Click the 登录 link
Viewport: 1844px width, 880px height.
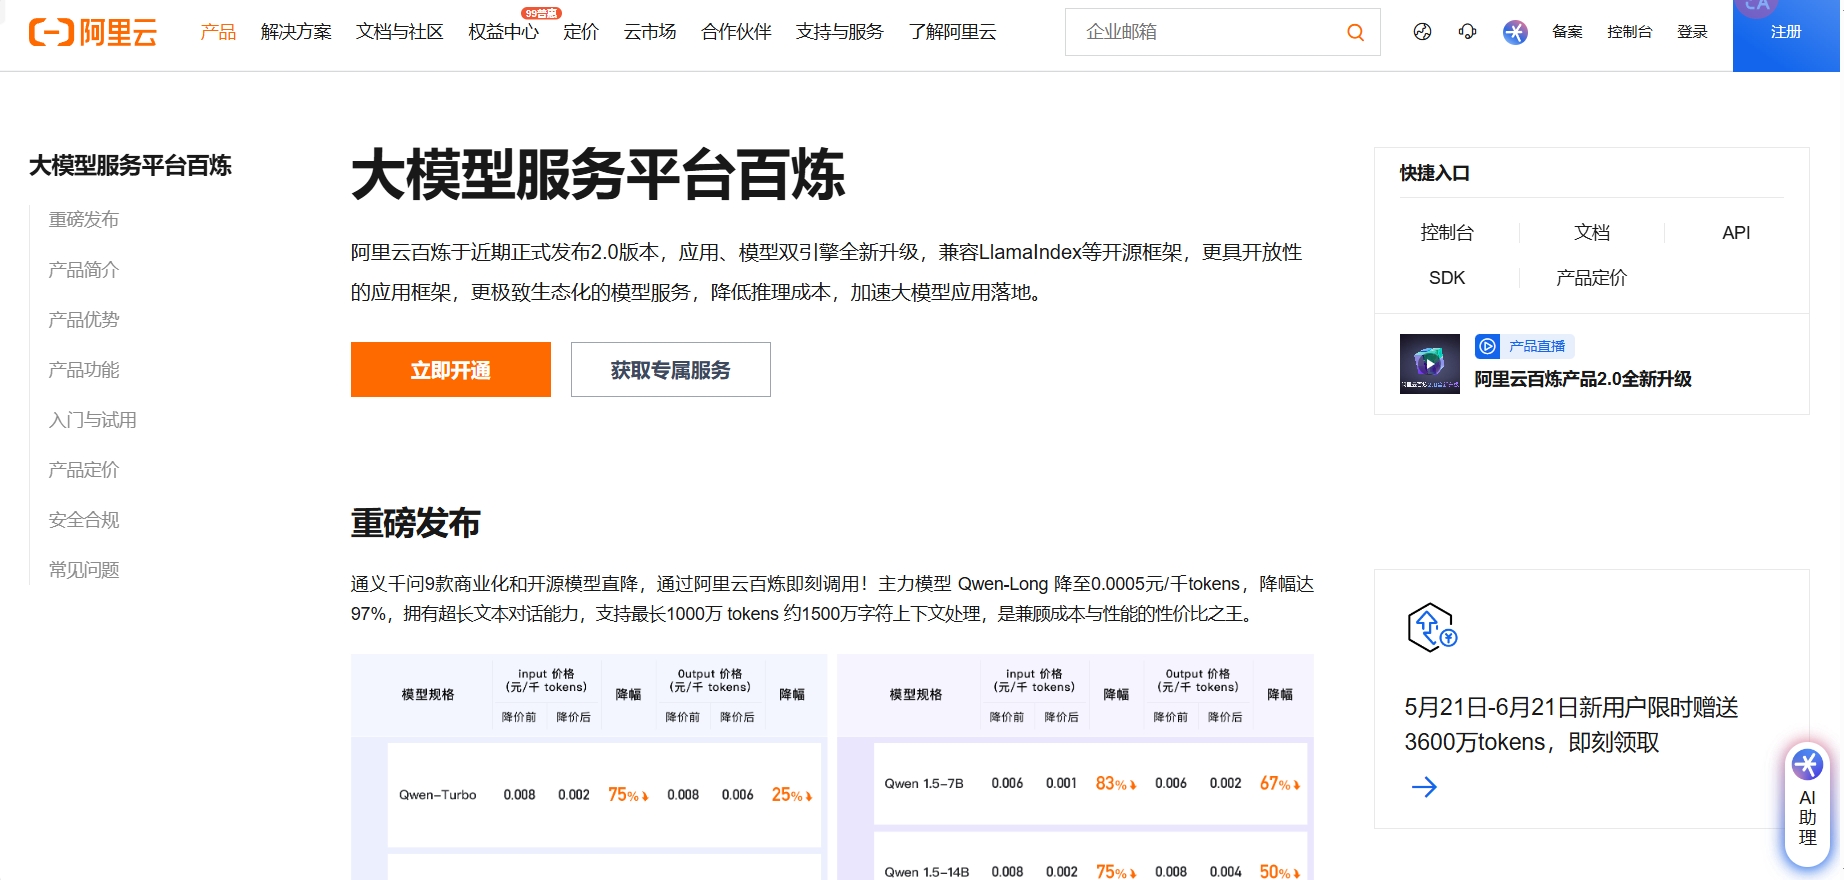coord(1692,32)
